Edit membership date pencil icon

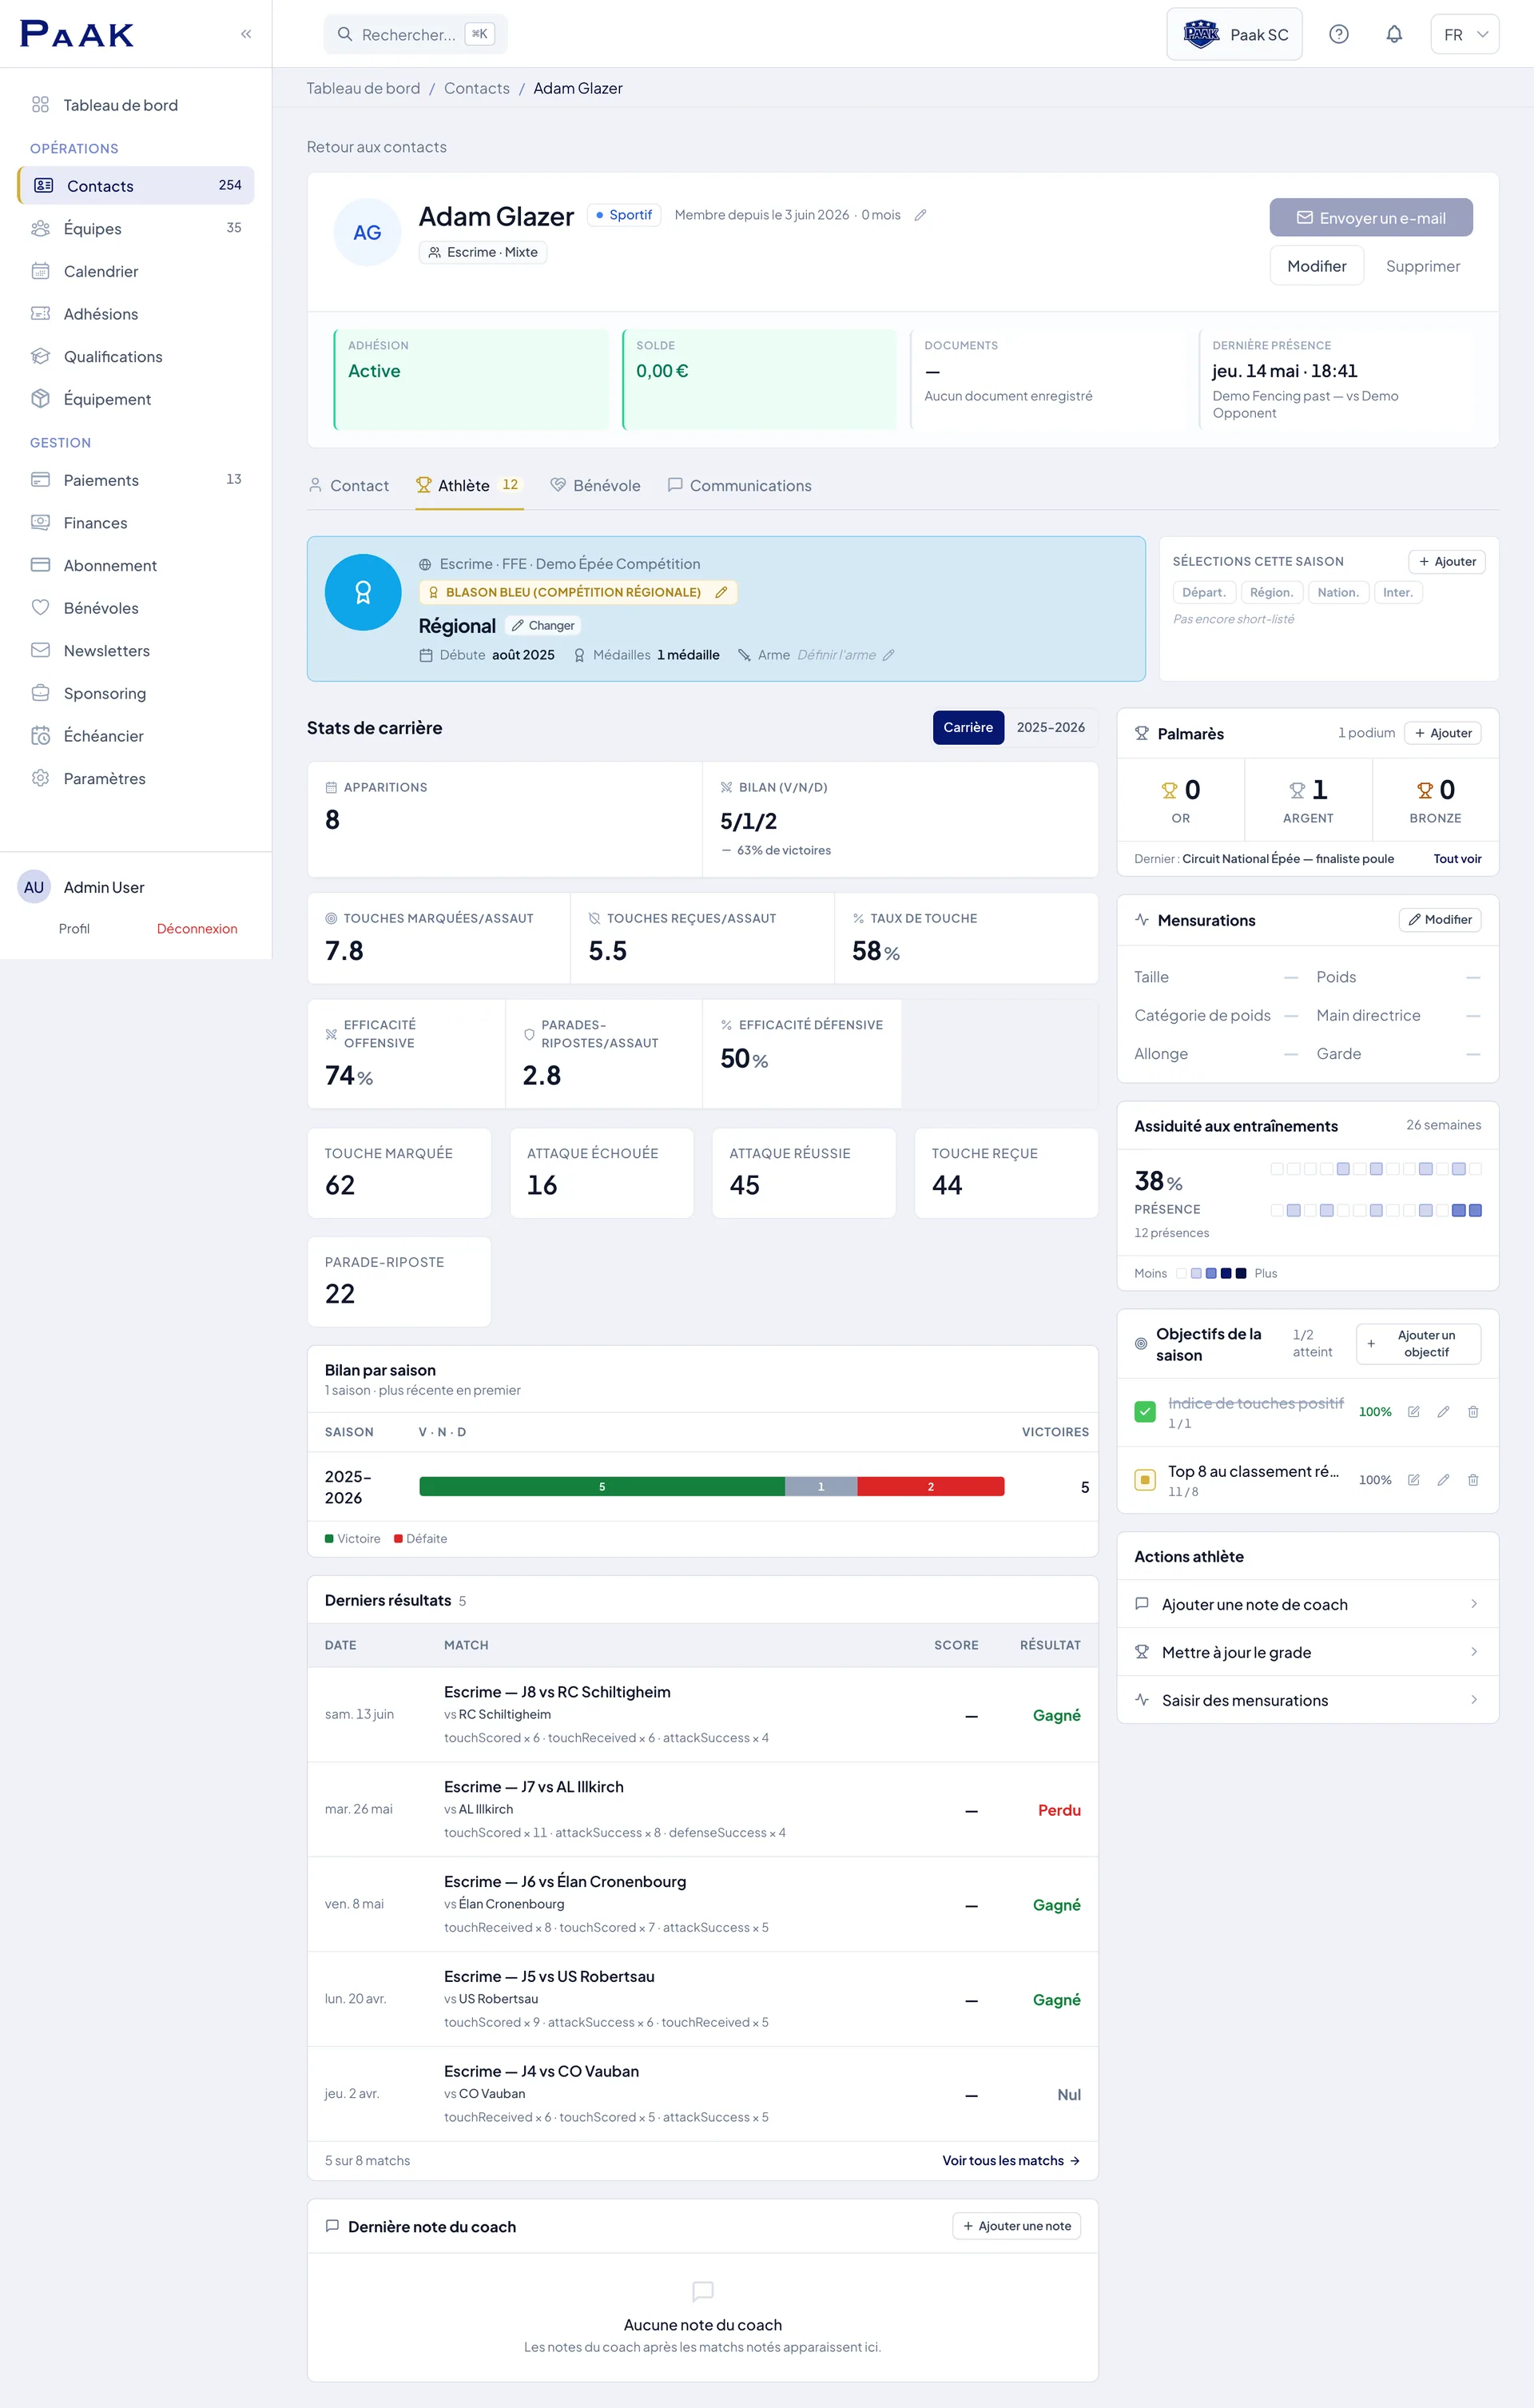[920, 215]
